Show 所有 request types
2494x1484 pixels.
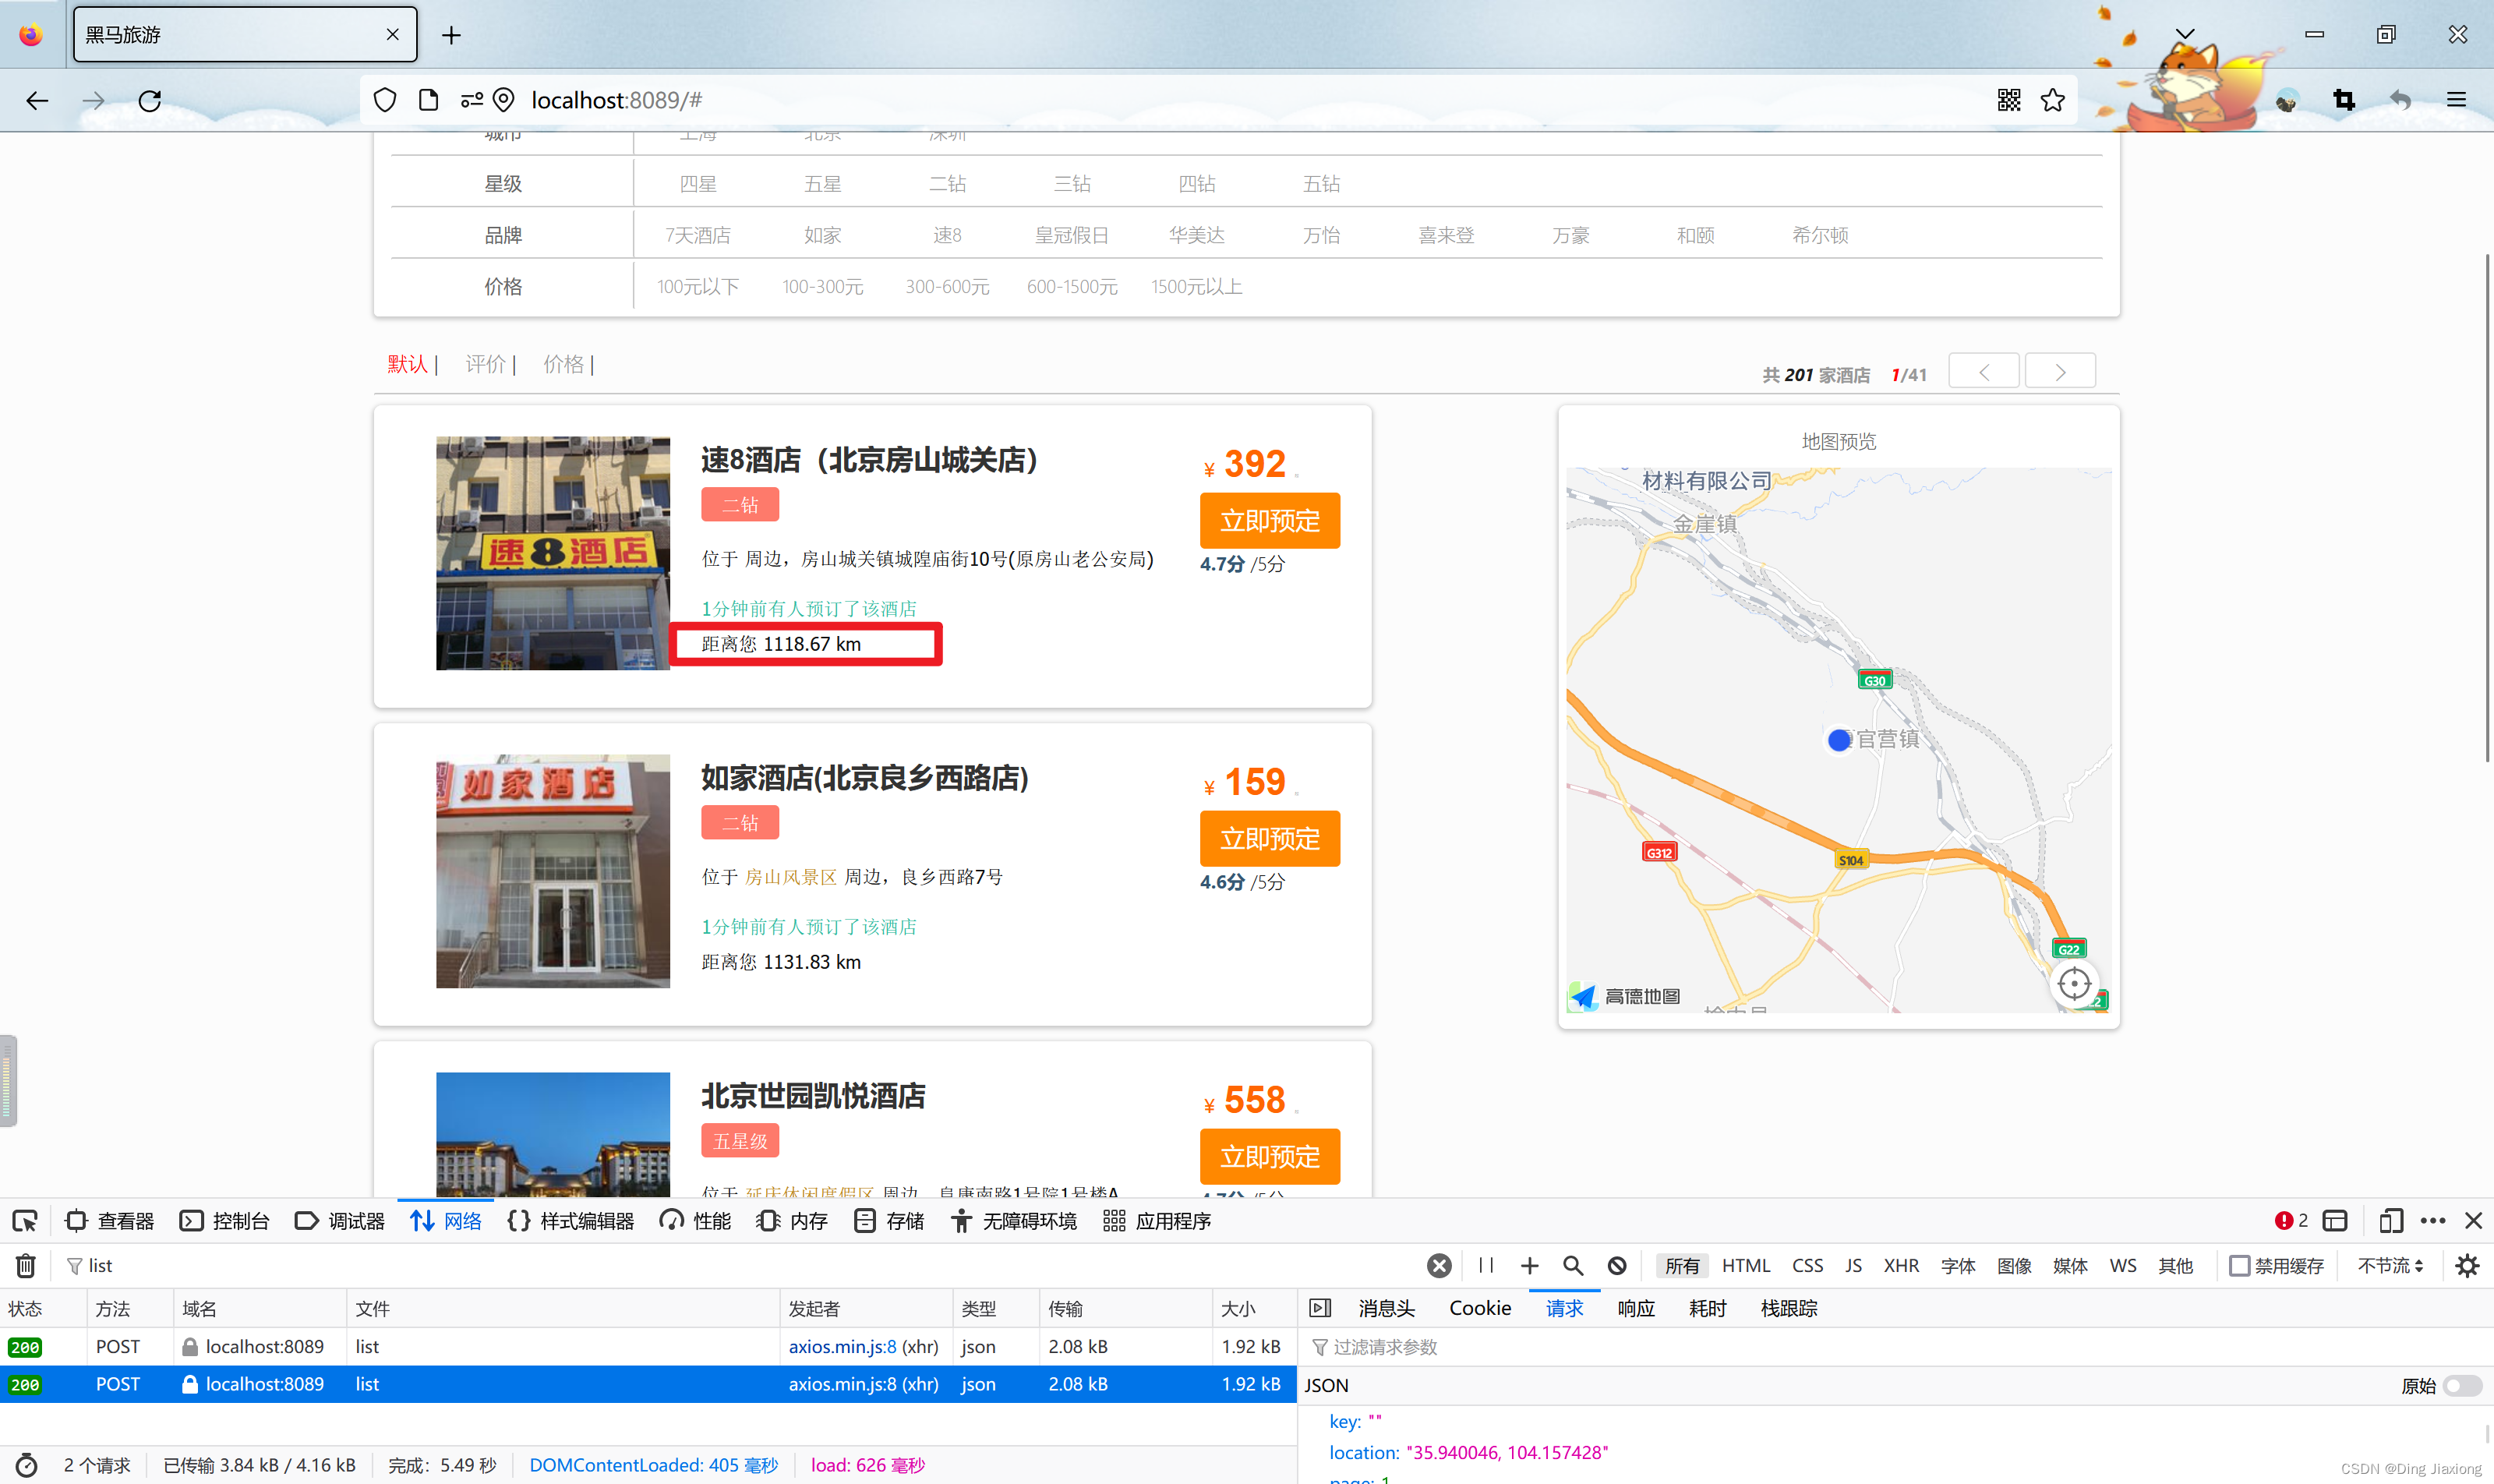[1682, 1266]
